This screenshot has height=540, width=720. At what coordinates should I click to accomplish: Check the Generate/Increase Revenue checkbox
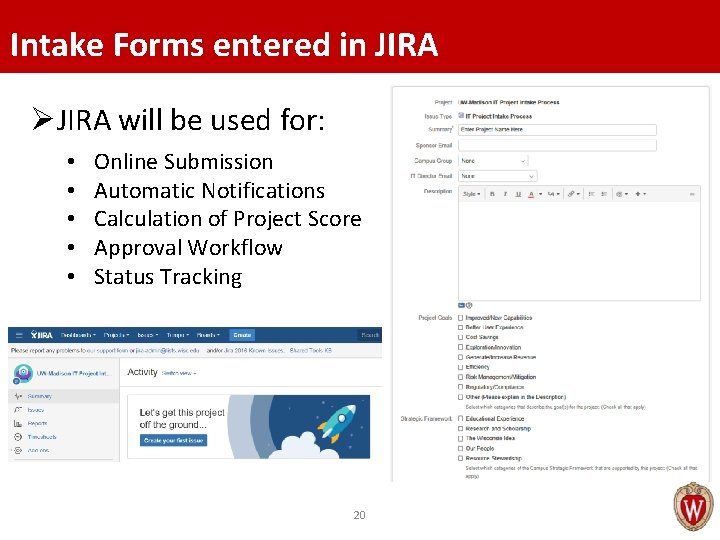[461, 357]
